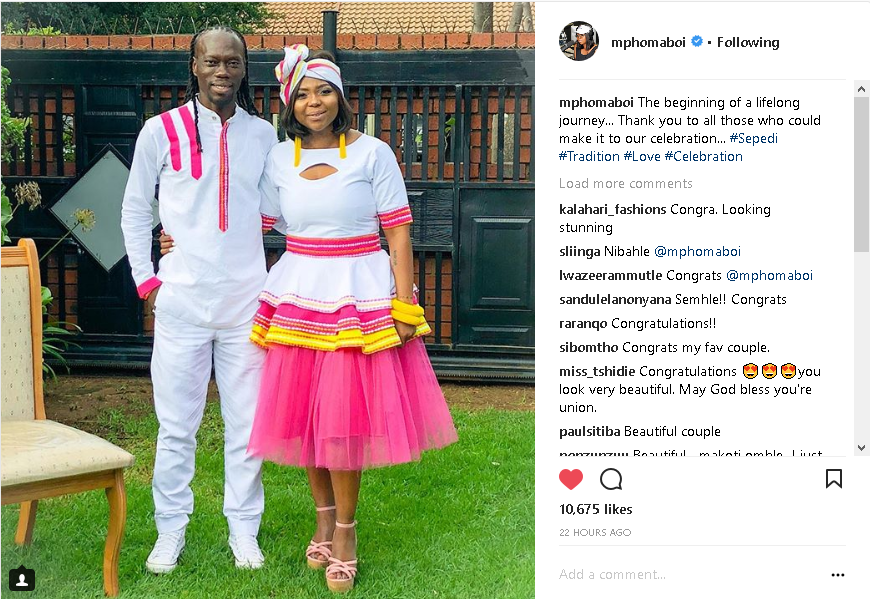Open the three-dot more options menu

pos(838,575)
